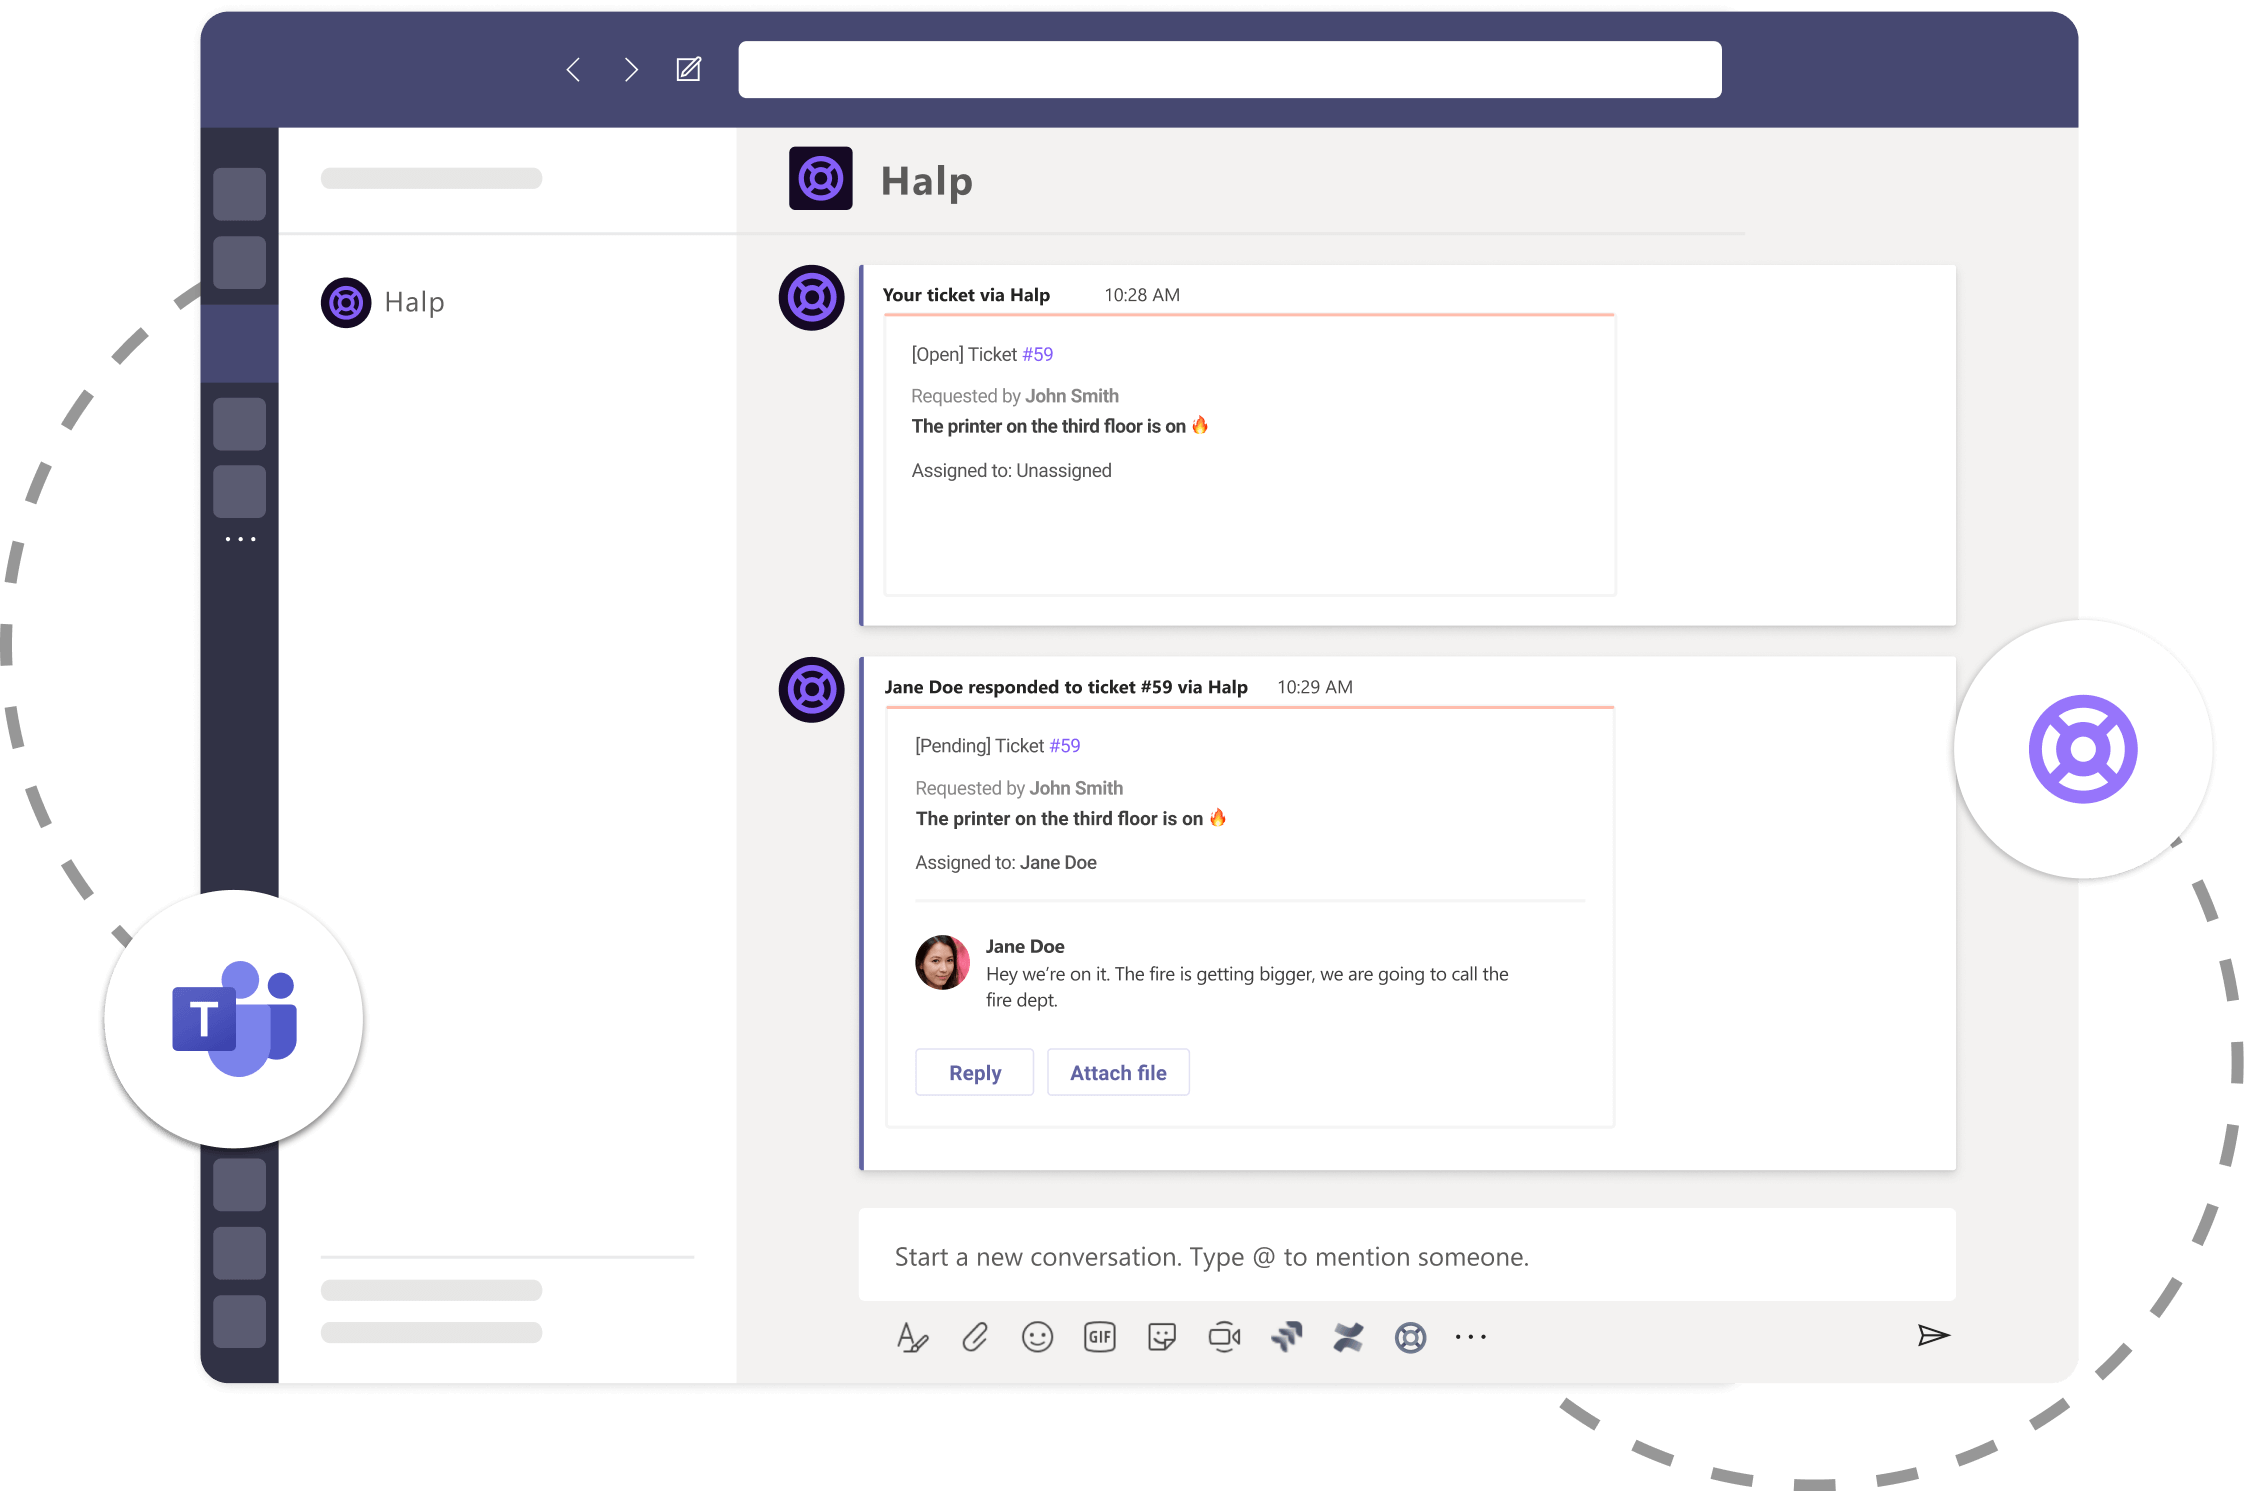Click the Microsoft Teams logo badge
Viewport: 2244px width, 1491px height.
pos(234,1019)
